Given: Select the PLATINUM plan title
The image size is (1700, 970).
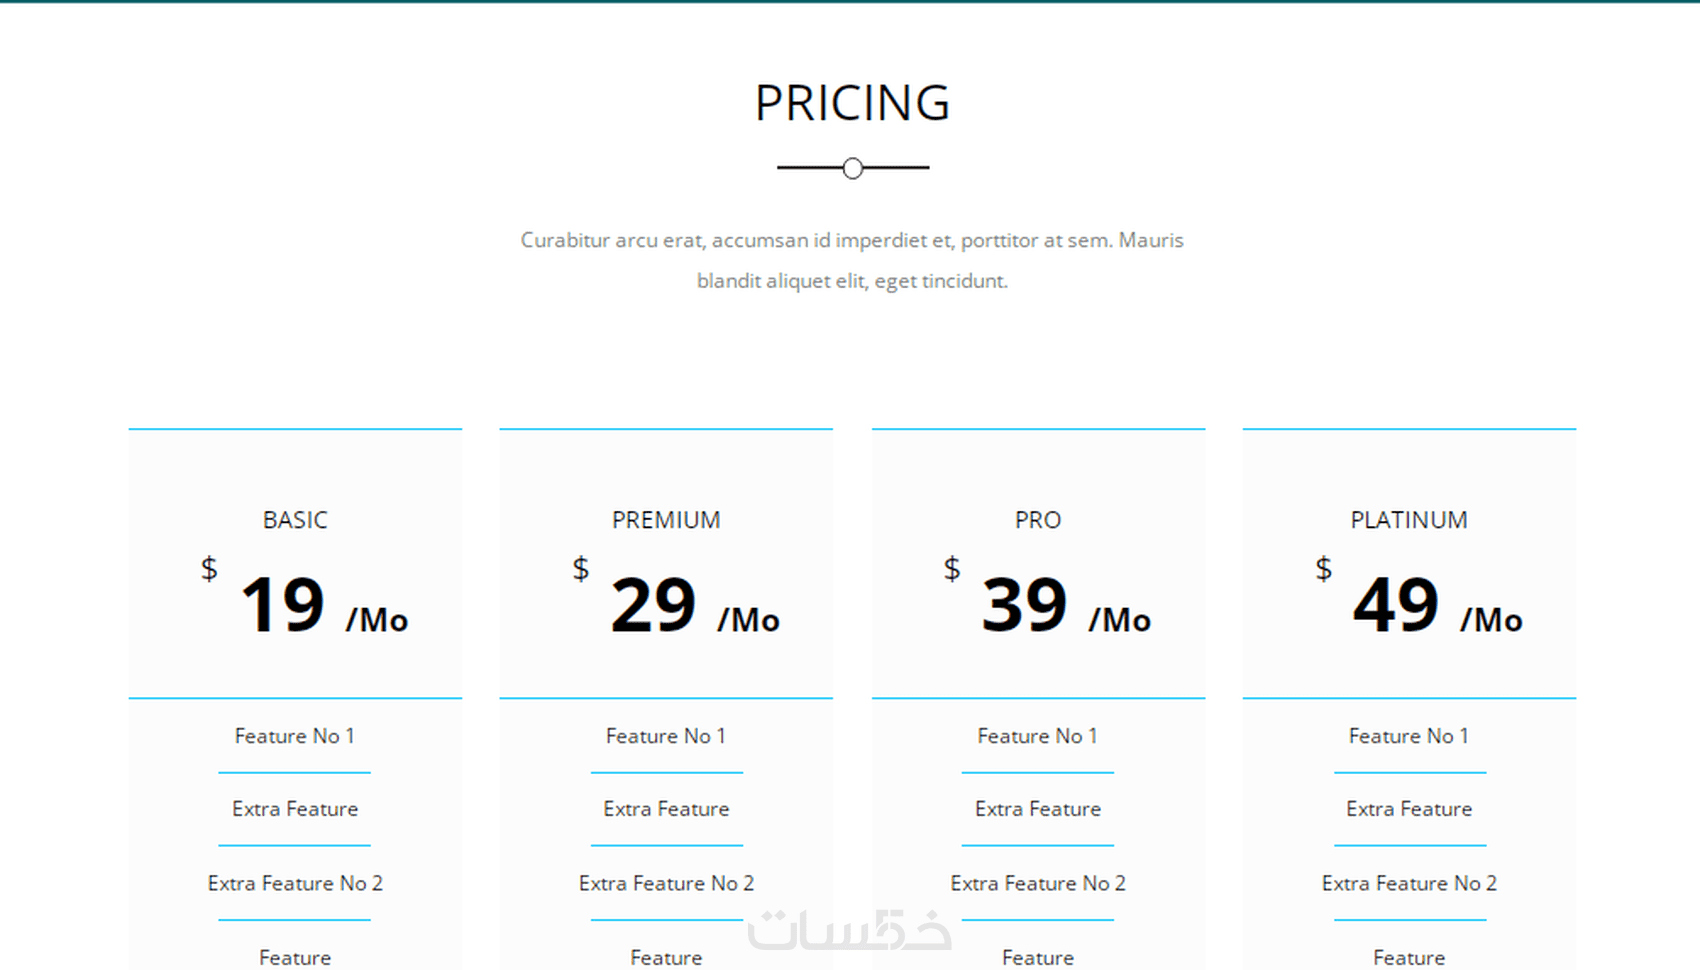Looking at the screenshot, I should [x=1409, y=520].
